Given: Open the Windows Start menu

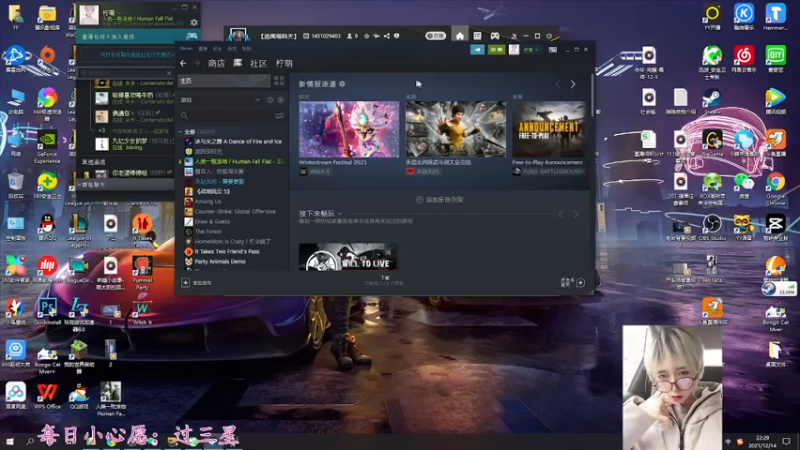Looking at the screenshot, I should tap(10, 441).
